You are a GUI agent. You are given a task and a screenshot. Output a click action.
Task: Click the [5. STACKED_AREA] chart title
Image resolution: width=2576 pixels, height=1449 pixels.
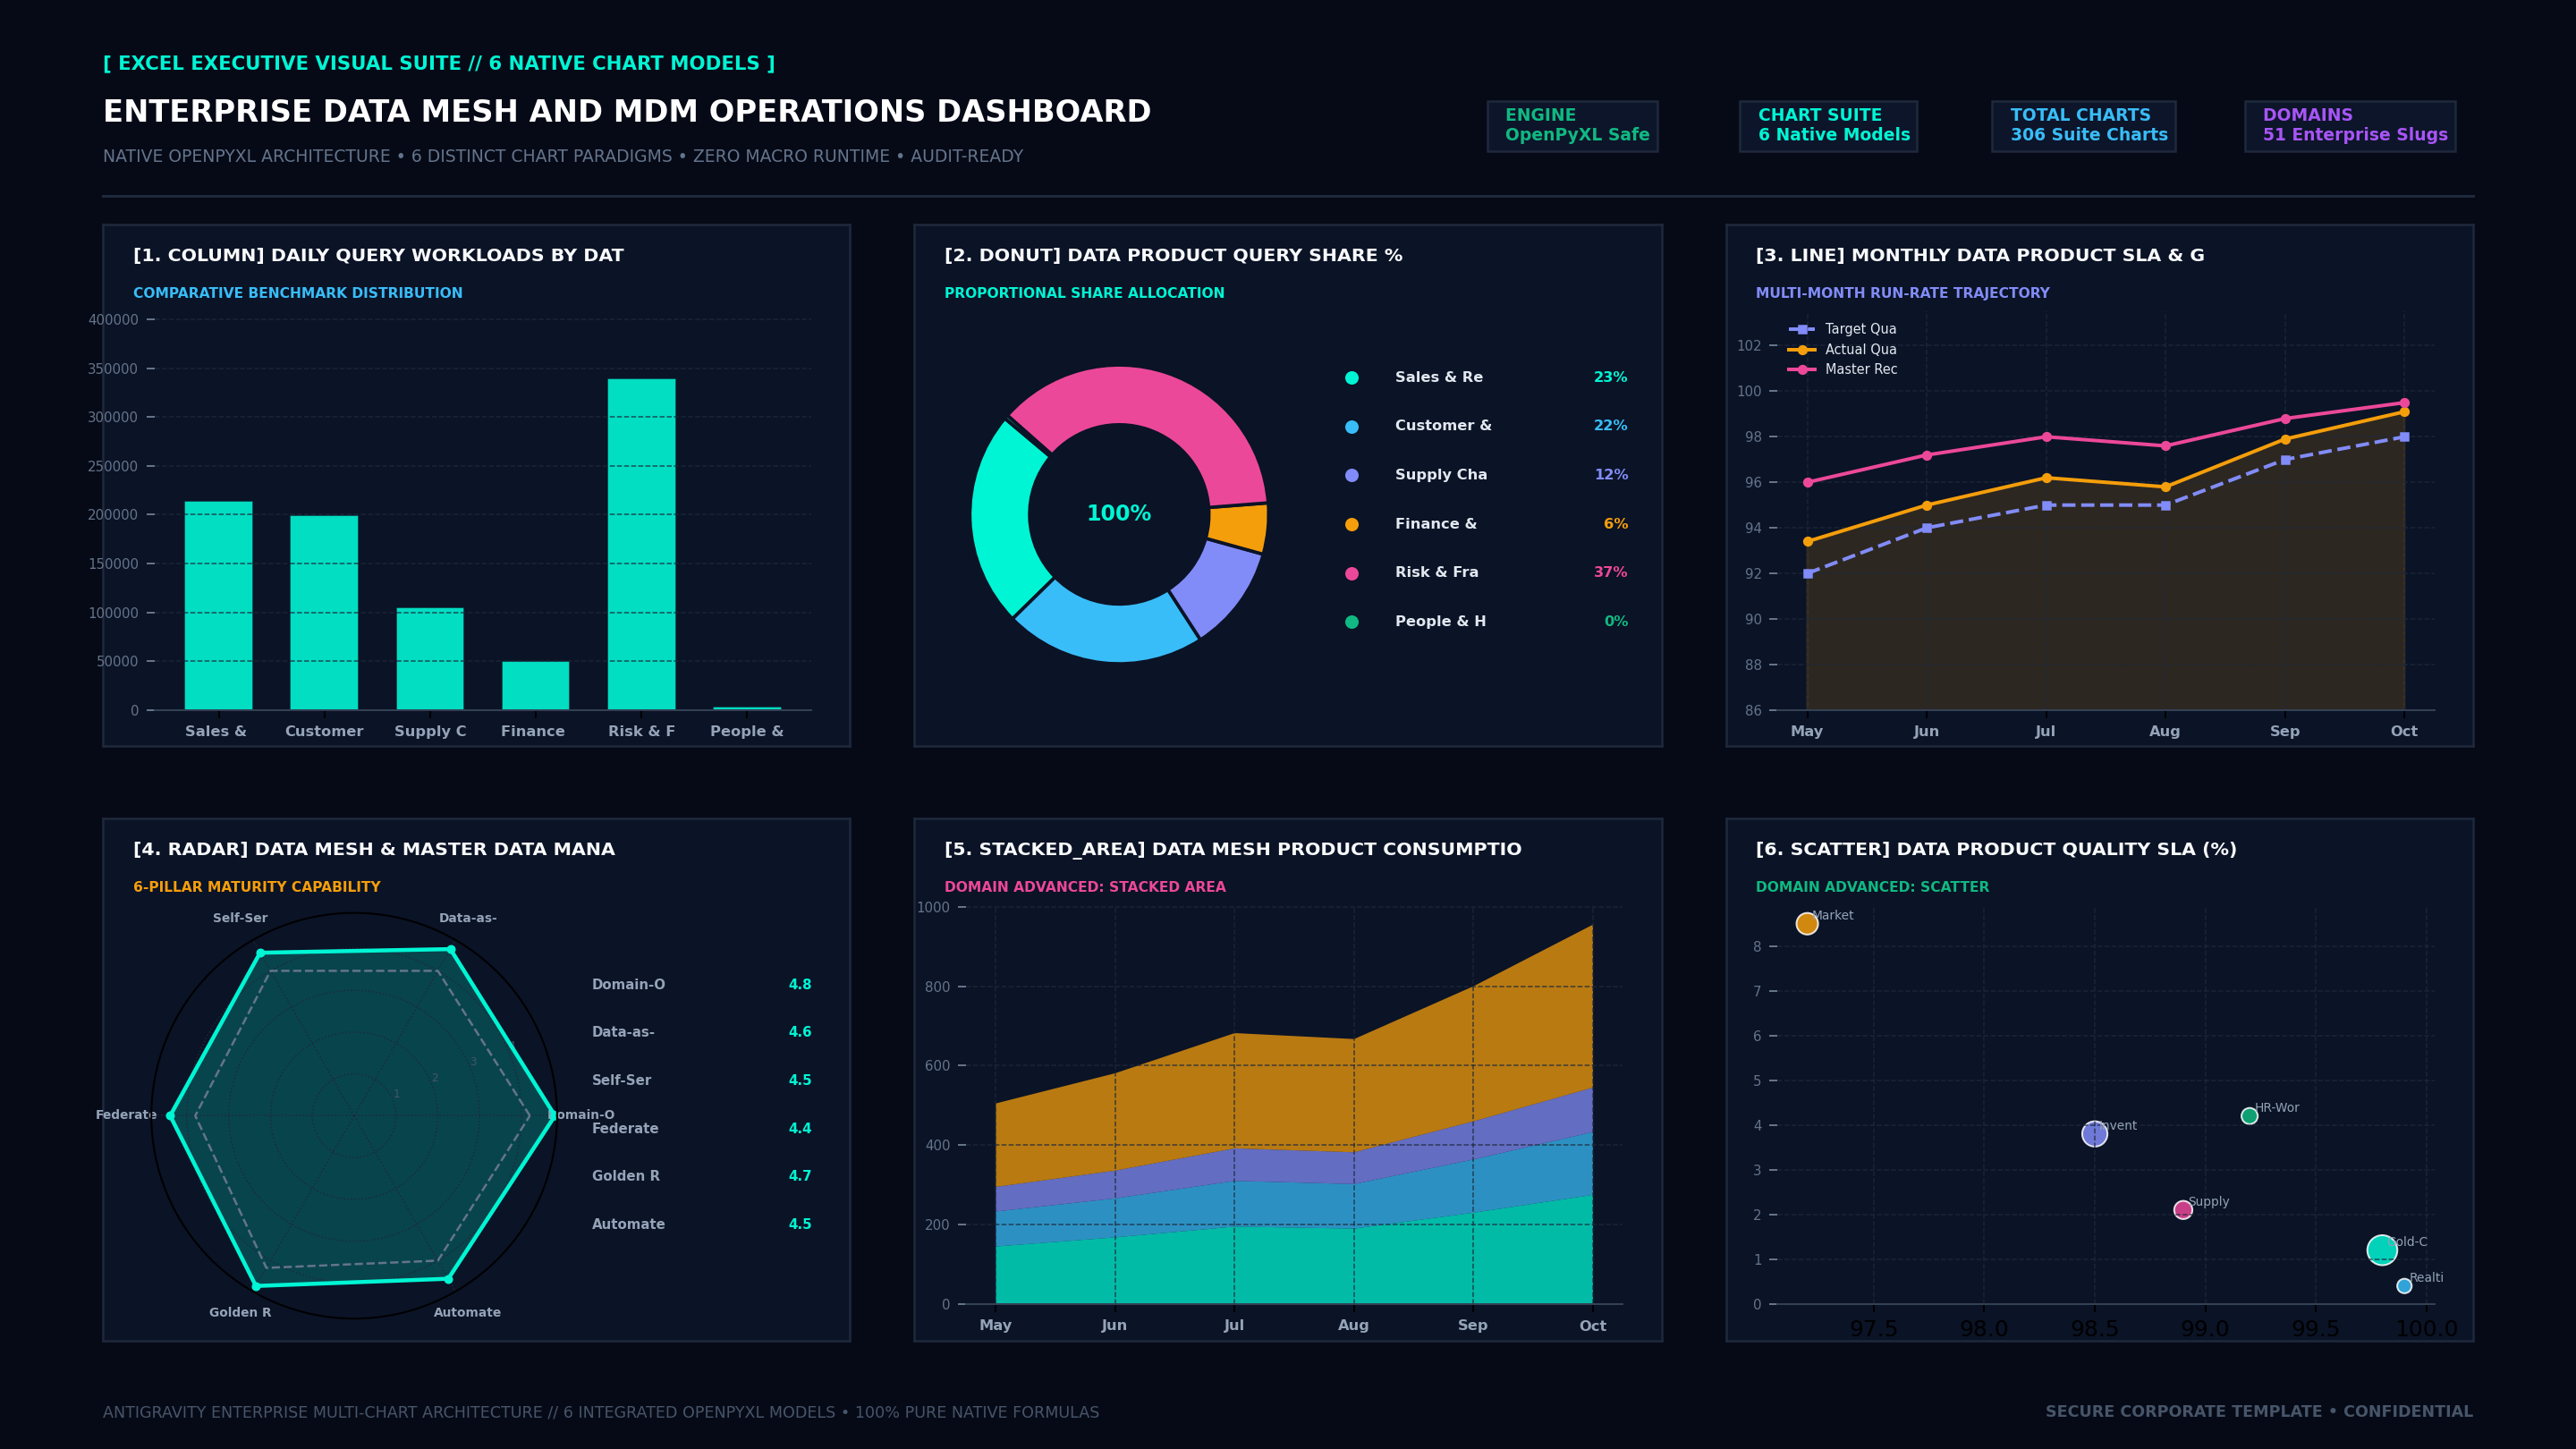pyautogui.click(x=1233, y=850)
